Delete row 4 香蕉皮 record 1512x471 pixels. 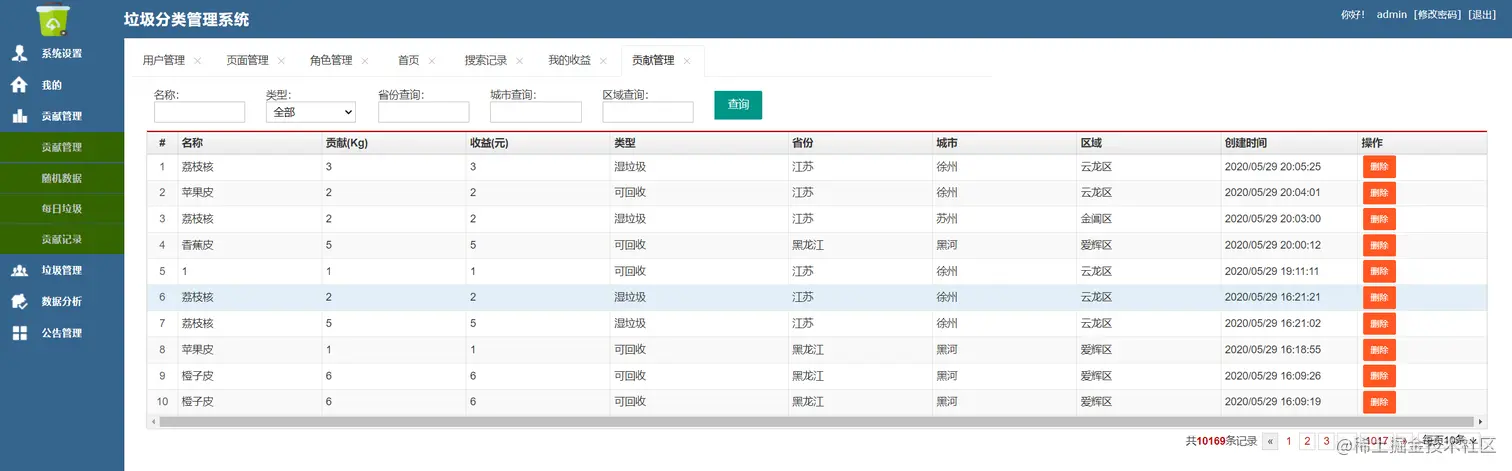(1379, 245)
